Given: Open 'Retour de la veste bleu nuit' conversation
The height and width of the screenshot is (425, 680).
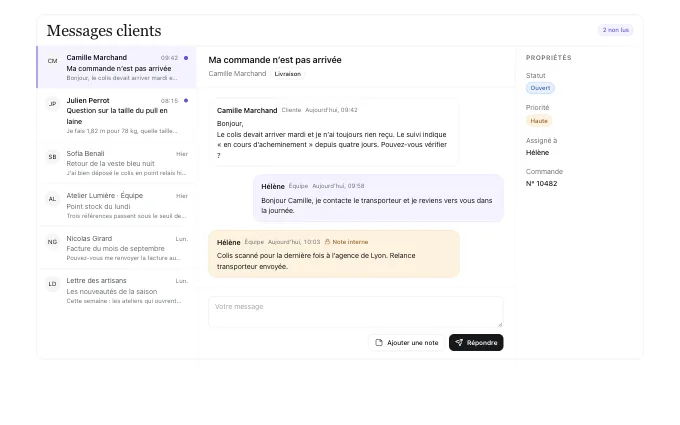Looking at the screenshot, I should (117, 163).
